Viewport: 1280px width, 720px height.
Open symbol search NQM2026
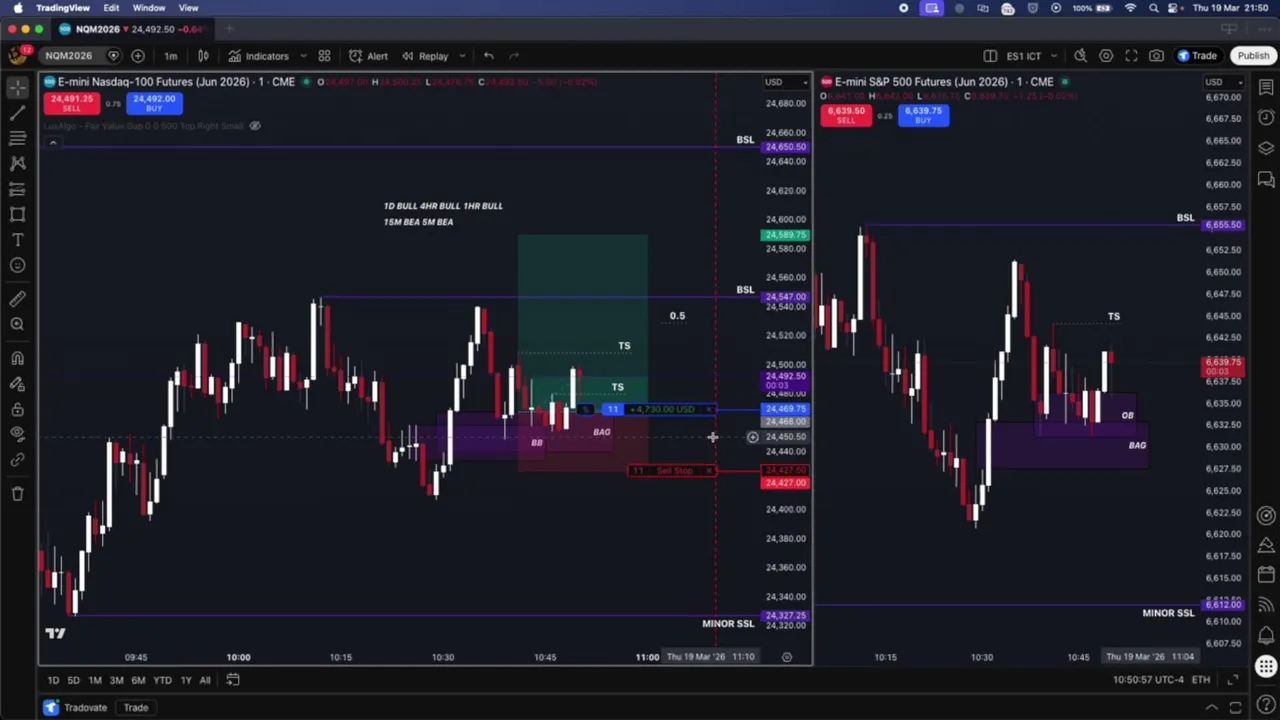coord(68,56)
